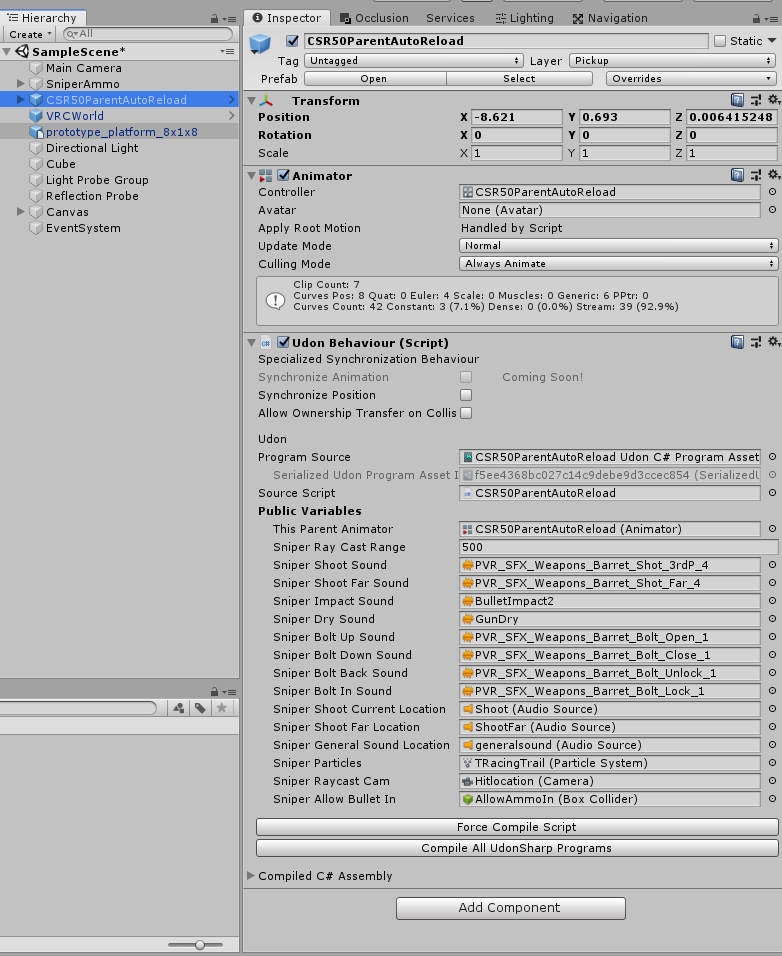This screenshot has height=956, width=782.
Task: Click object picker for Source Script field
Action: (x=772, y=493)
